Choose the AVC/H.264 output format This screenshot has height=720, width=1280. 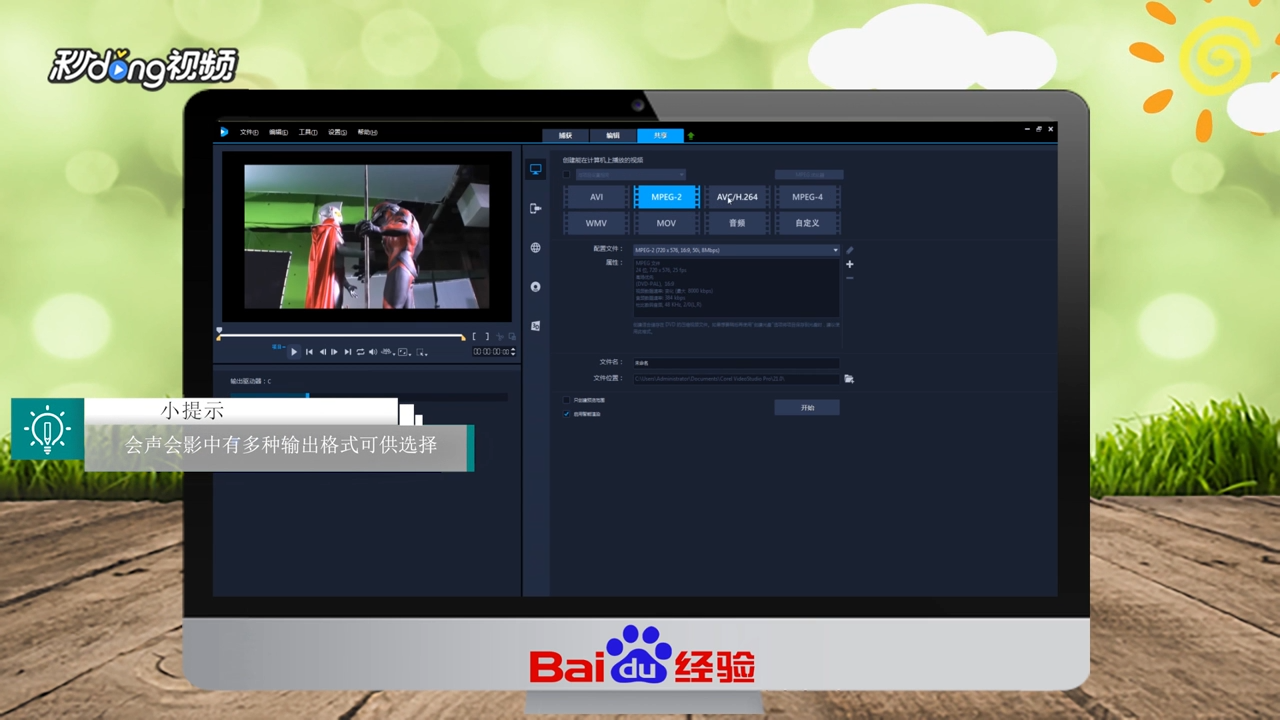[737, 197]
